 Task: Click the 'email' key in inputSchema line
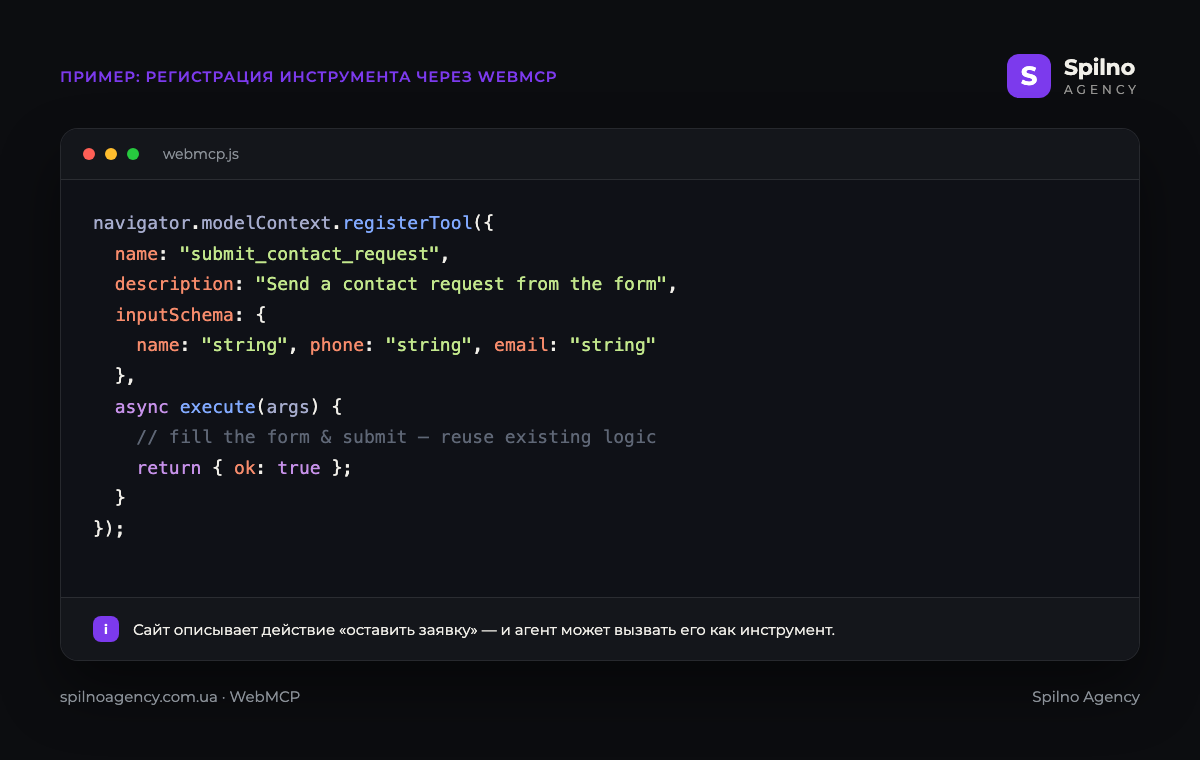tap(521, 346)
